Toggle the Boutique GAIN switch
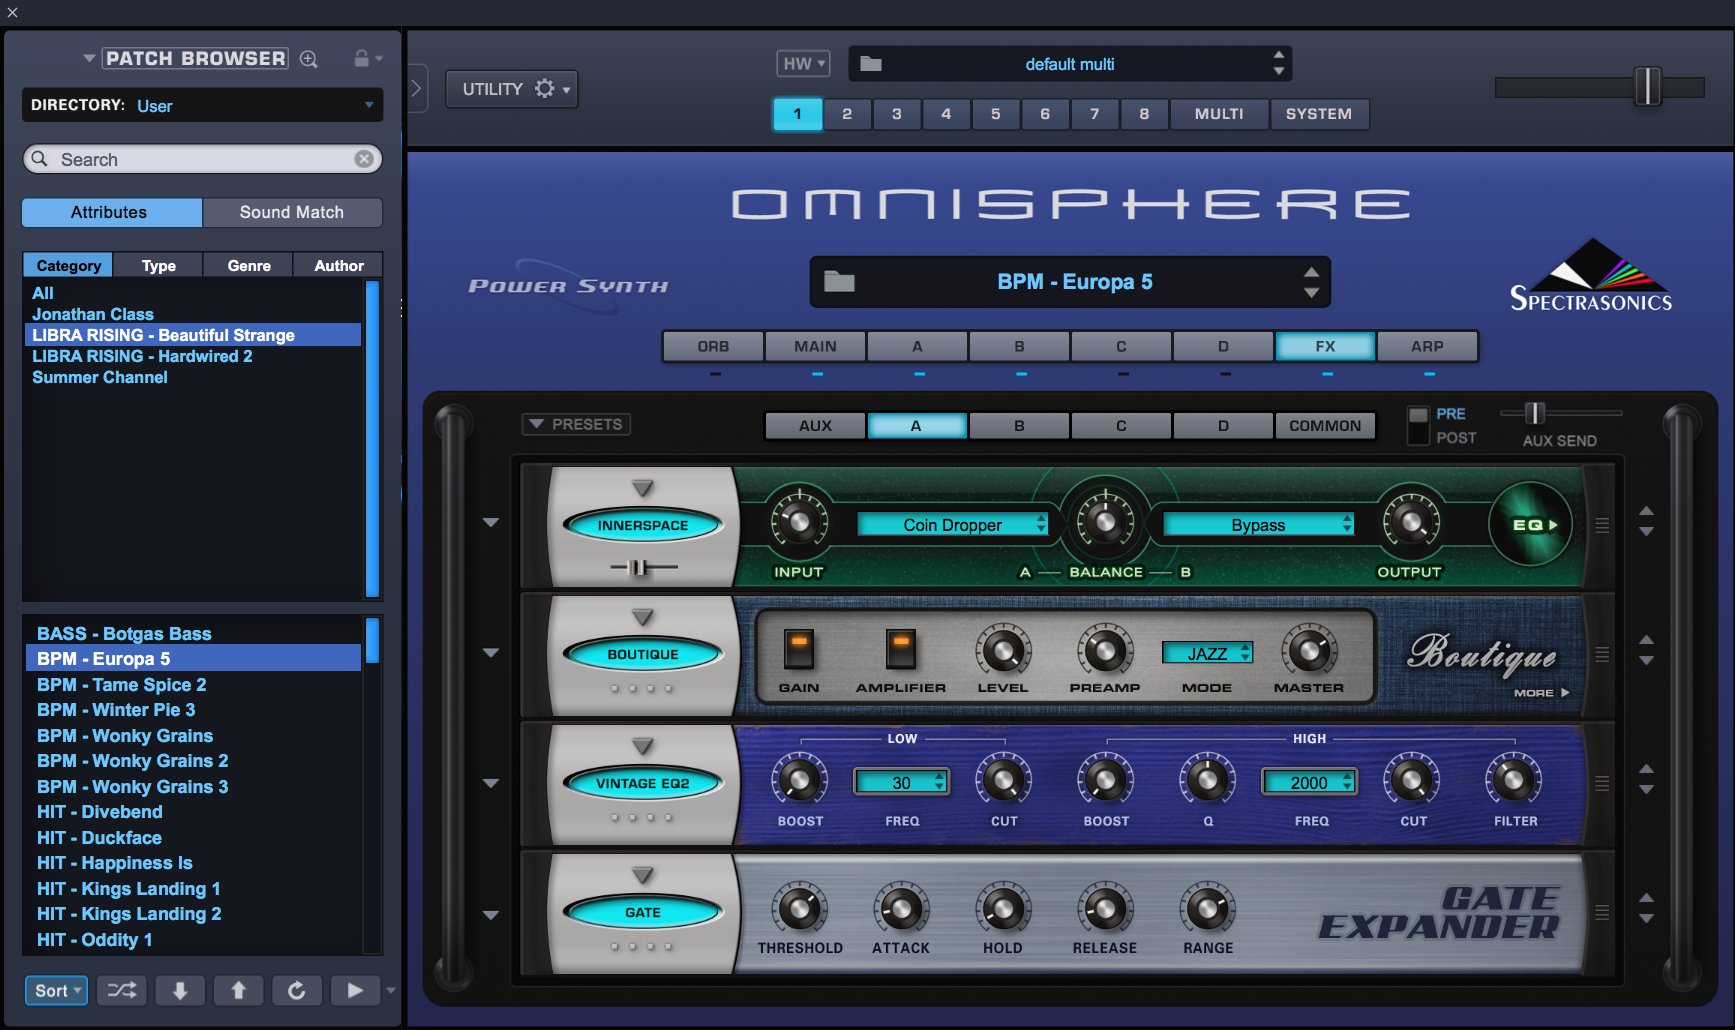The width and height of the screenshot is (1735, 1030). pos(798,649)
